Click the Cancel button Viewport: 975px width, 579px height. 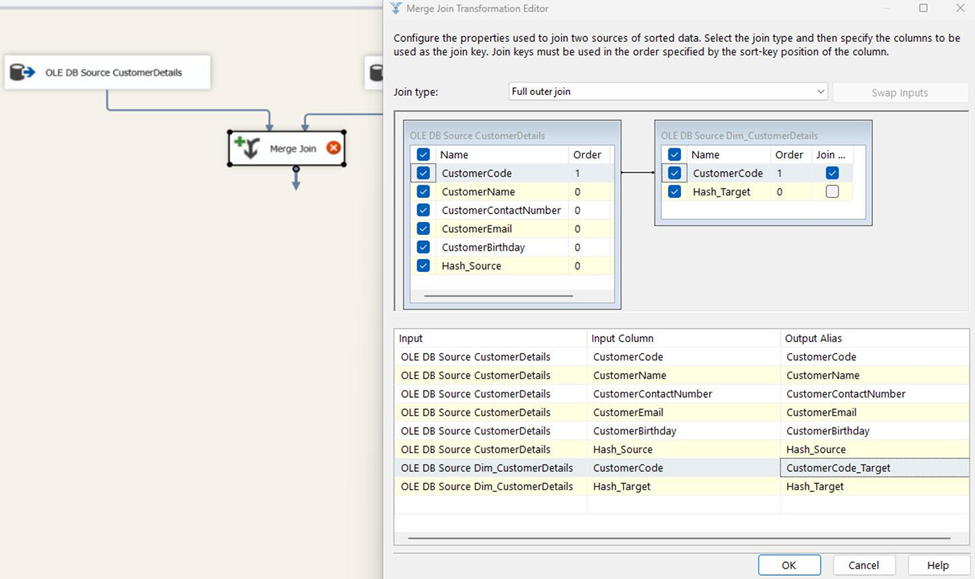[863, 564]
